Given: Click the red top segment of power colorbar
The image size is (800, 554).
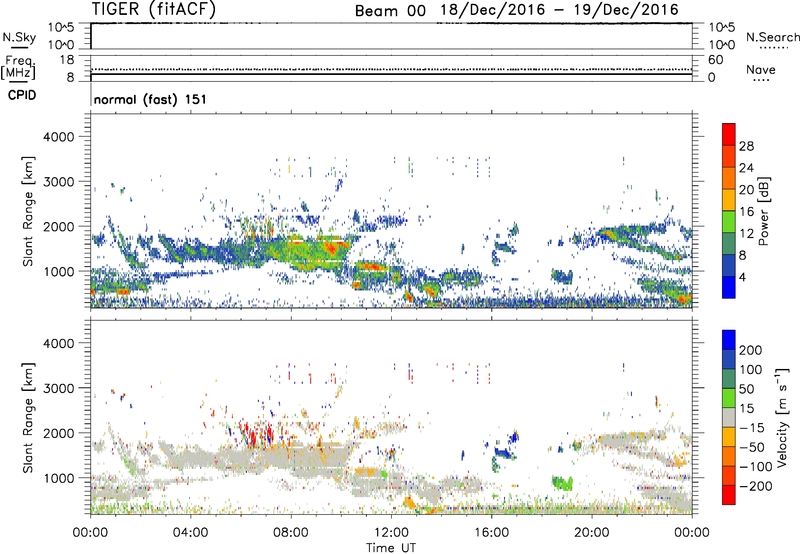Looking at the screenshot, I should (729, 135).
